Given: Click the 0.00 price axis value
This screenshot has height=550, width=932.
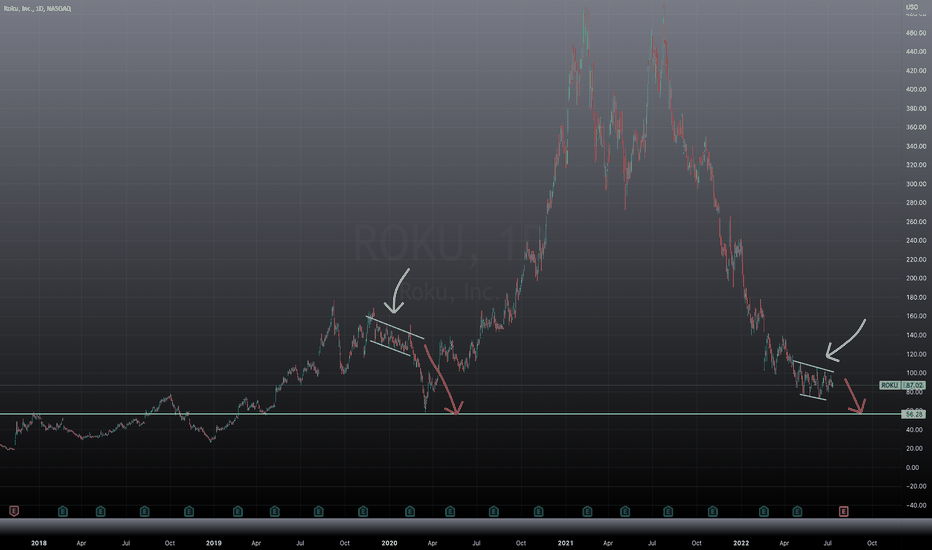Looking at the screenshot, I should pos(912,467).
